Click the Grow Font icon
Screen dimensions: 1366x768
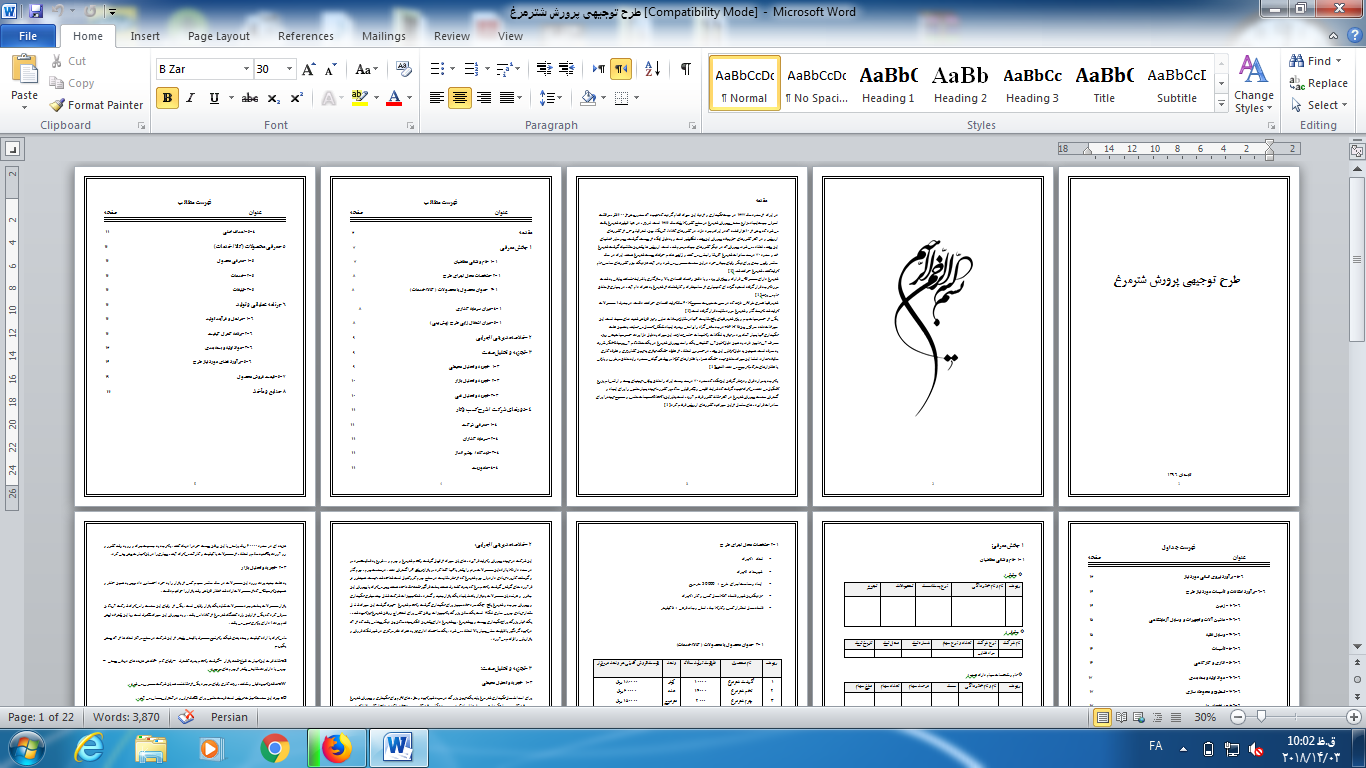(308, 69)
